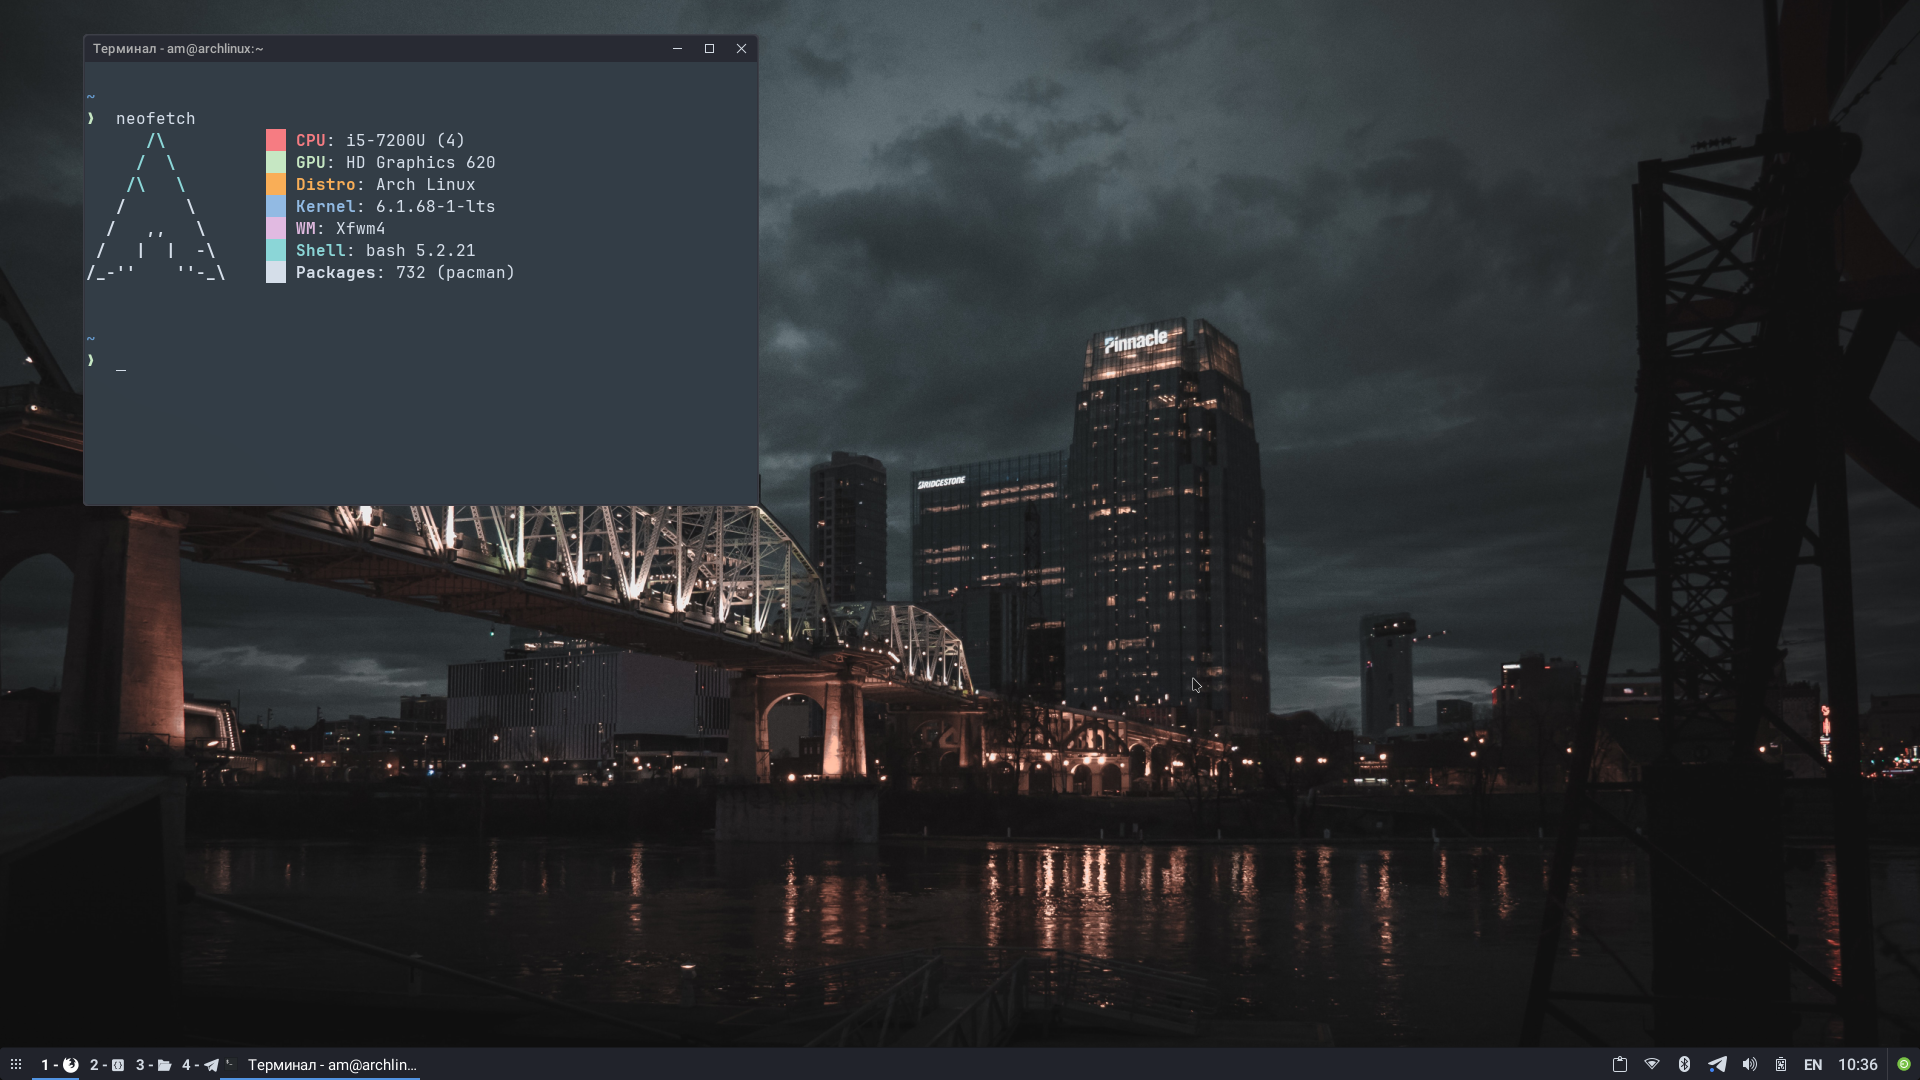Select the Терминал task in the panel
The height and width of the screenshot is (1080, 1920).
321,1064
